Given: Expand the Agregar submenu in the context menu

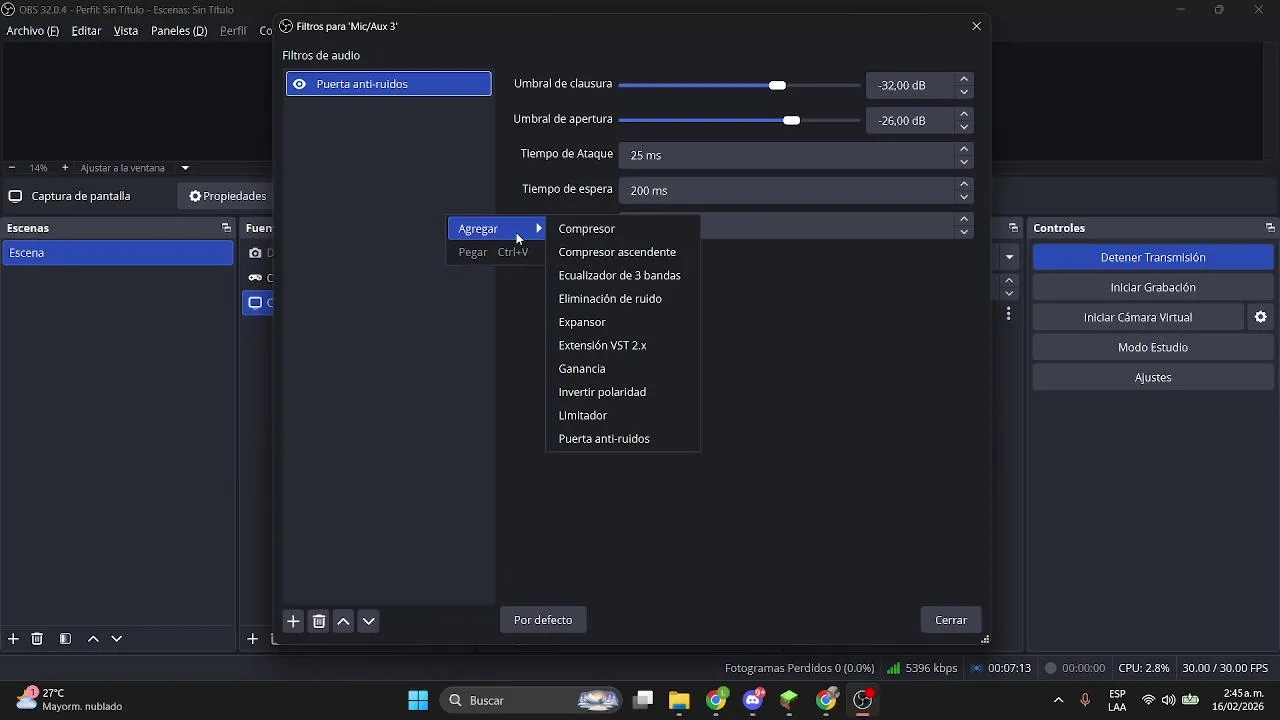Looking at the screenshot, I should [x=497, y=229].
